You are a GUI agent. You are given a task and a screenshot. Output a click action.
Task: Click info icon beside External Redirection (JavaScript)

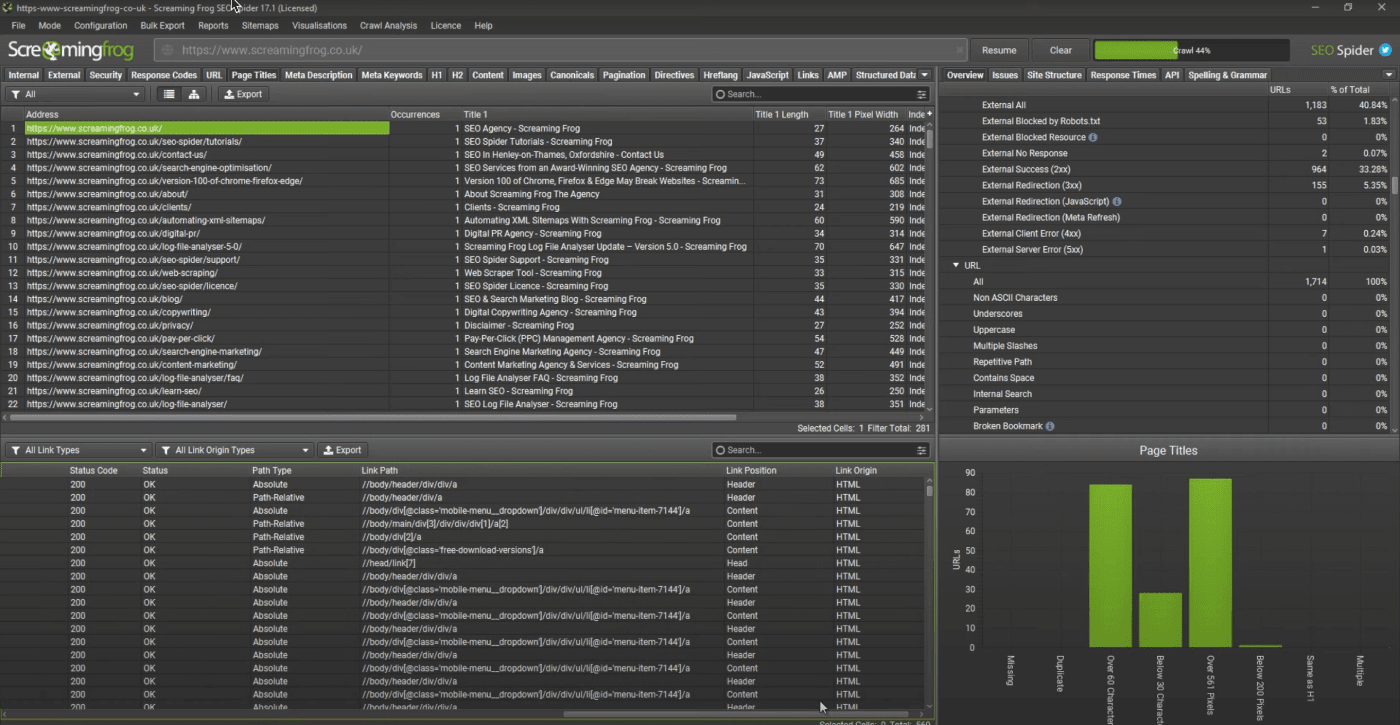pyautogui.click(x=1116, y=201)
